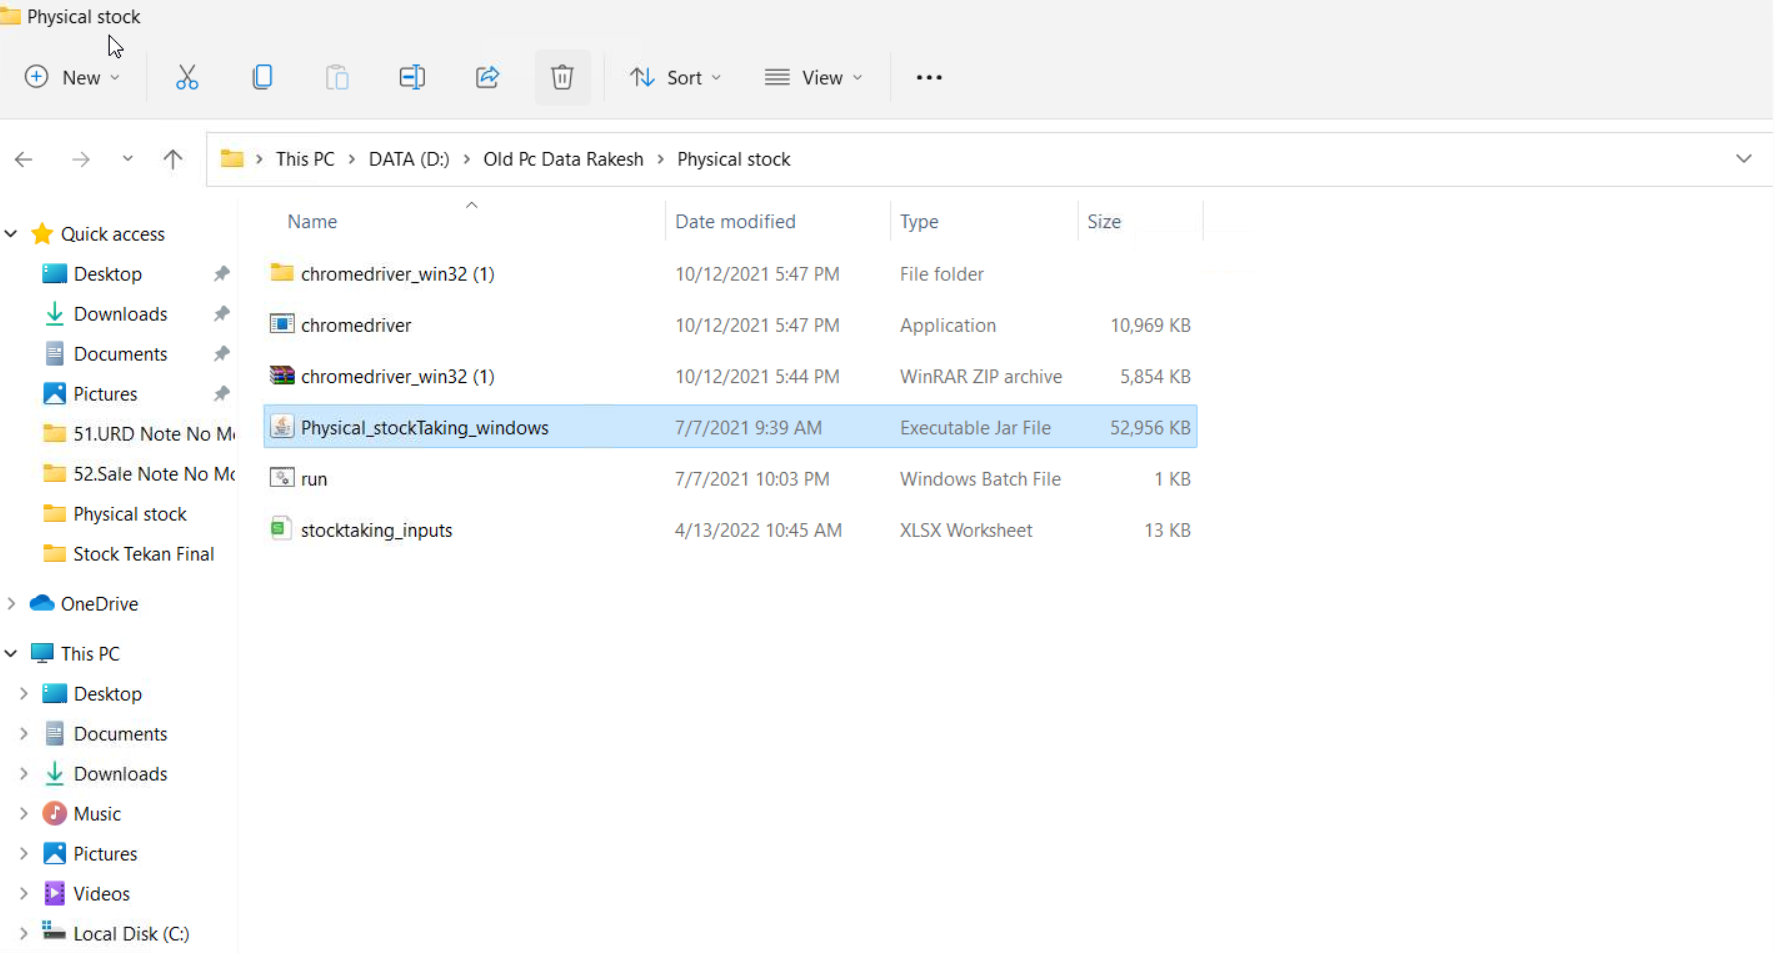Click the Paste clipboard icon

tap(337, 77)
